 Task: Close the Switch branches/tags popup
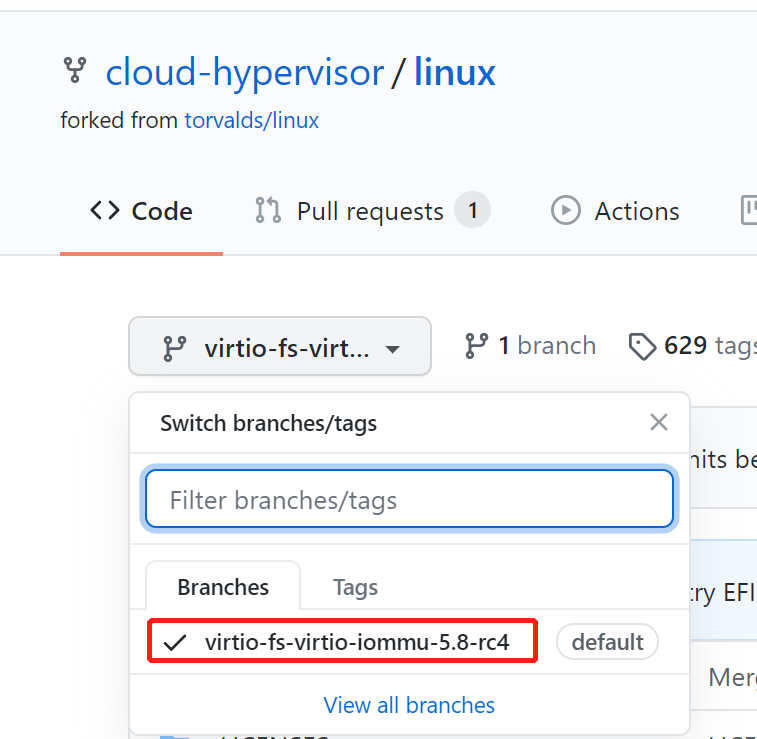coord(659,422)
